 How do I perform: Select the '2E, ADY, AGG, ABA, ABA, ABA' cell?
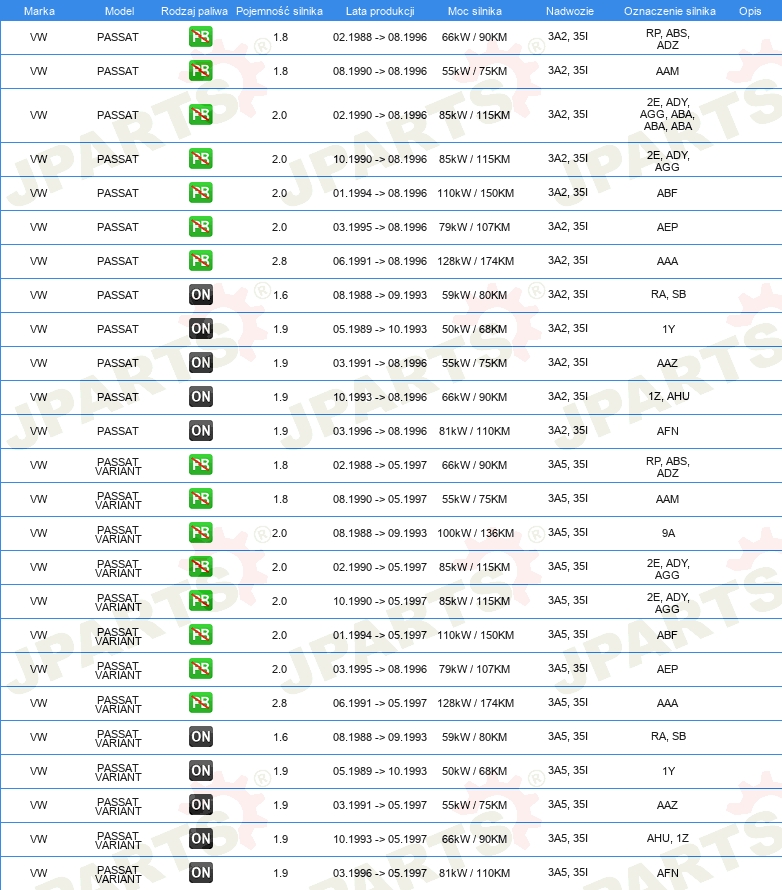pyautogui.click(x=667, y=114)
